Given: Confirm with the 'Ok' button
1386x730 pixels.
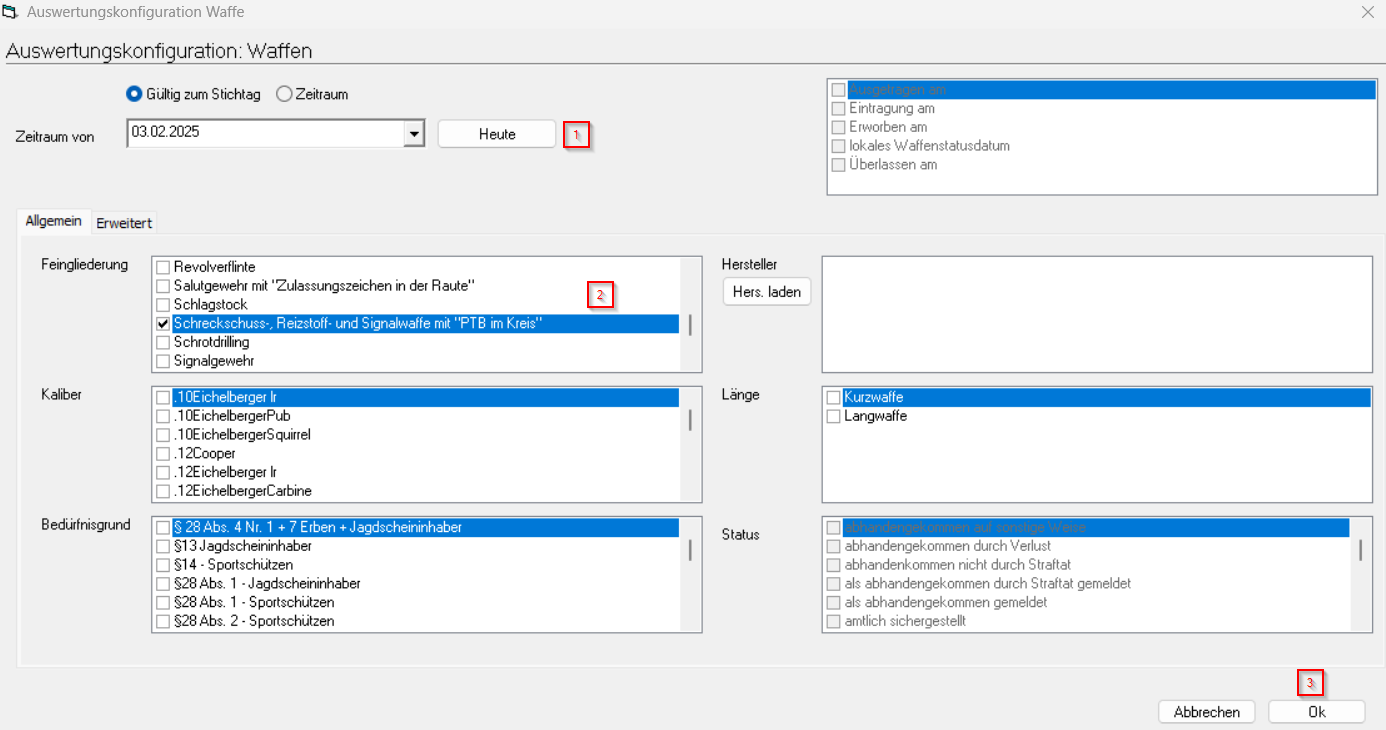Looking at the screenshot, I should (1316, 712).
